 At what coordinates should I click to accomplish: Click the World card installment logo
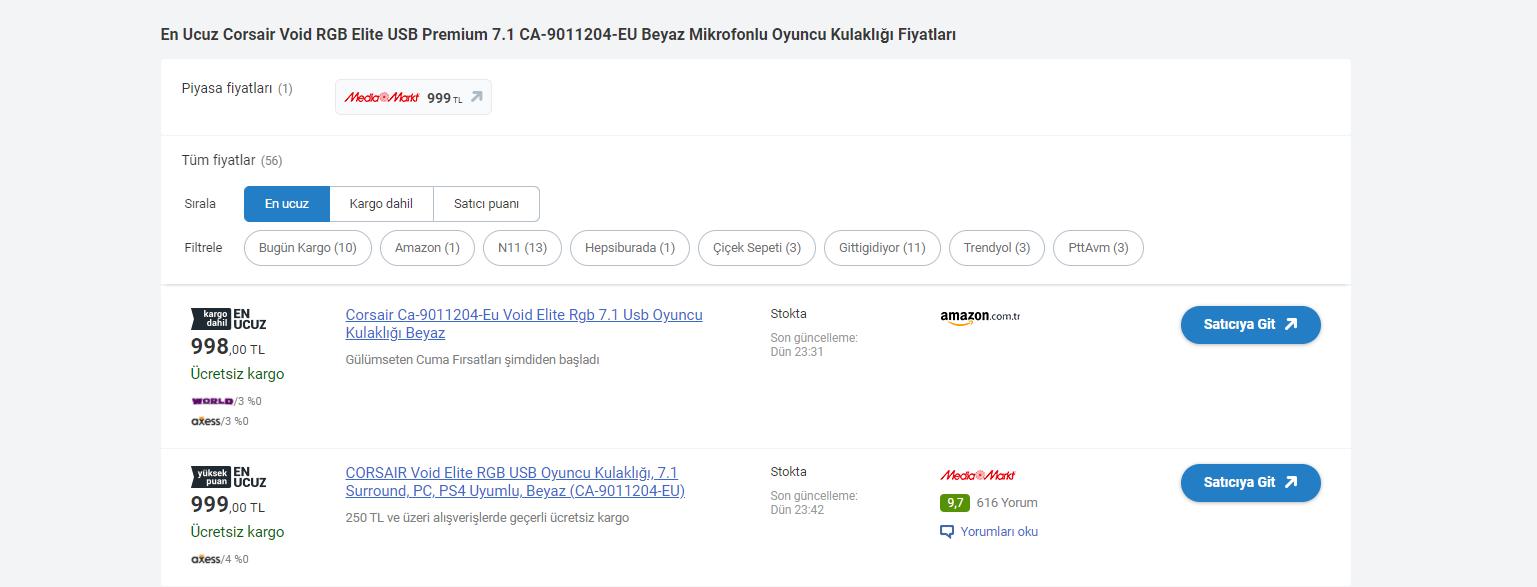[212, 401]
